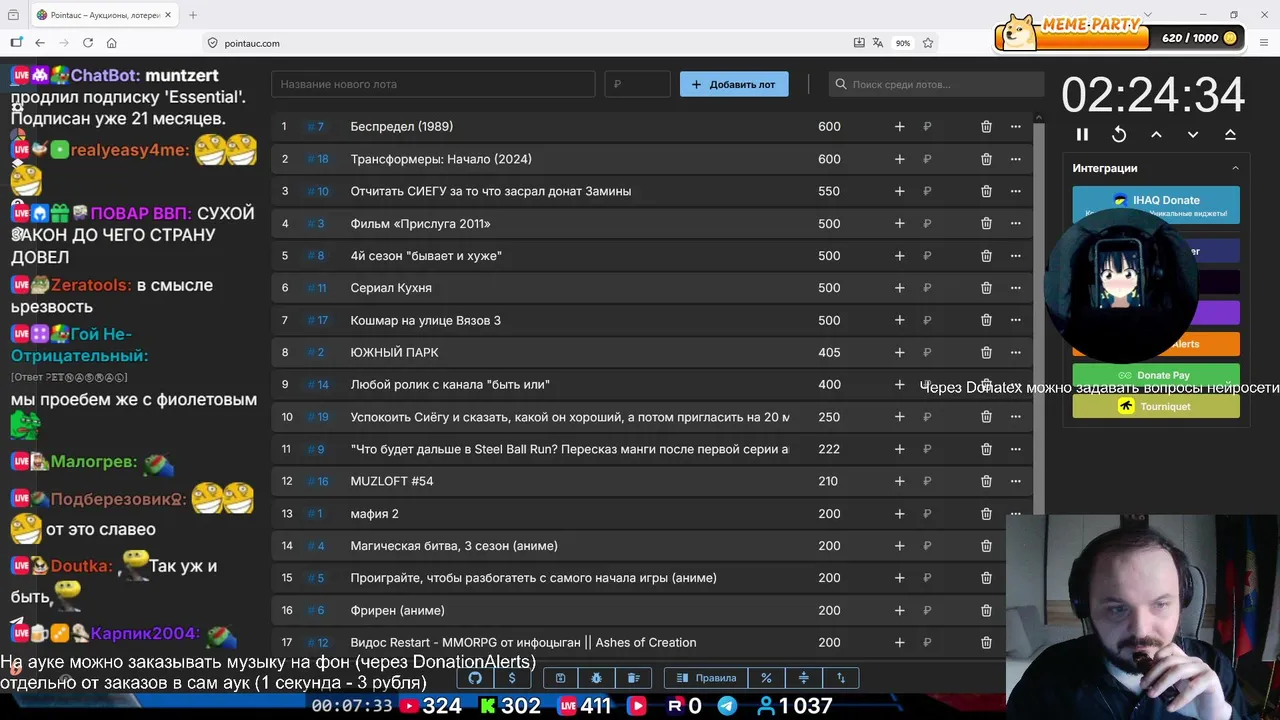Focus the Поиск среди лотов search box
The image size is (1280, 720).
click(936, 84)
